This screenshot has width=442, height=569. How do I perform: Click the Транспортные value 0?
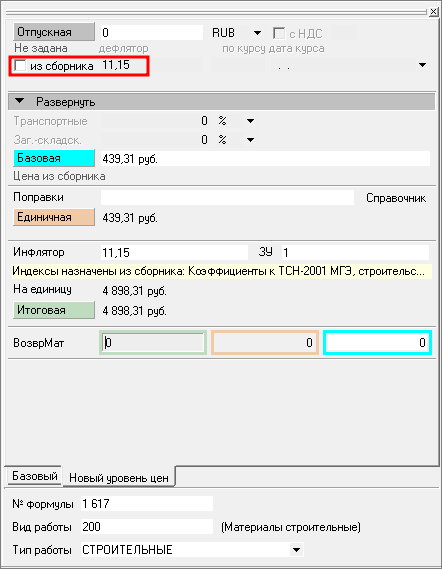point(204,121)
